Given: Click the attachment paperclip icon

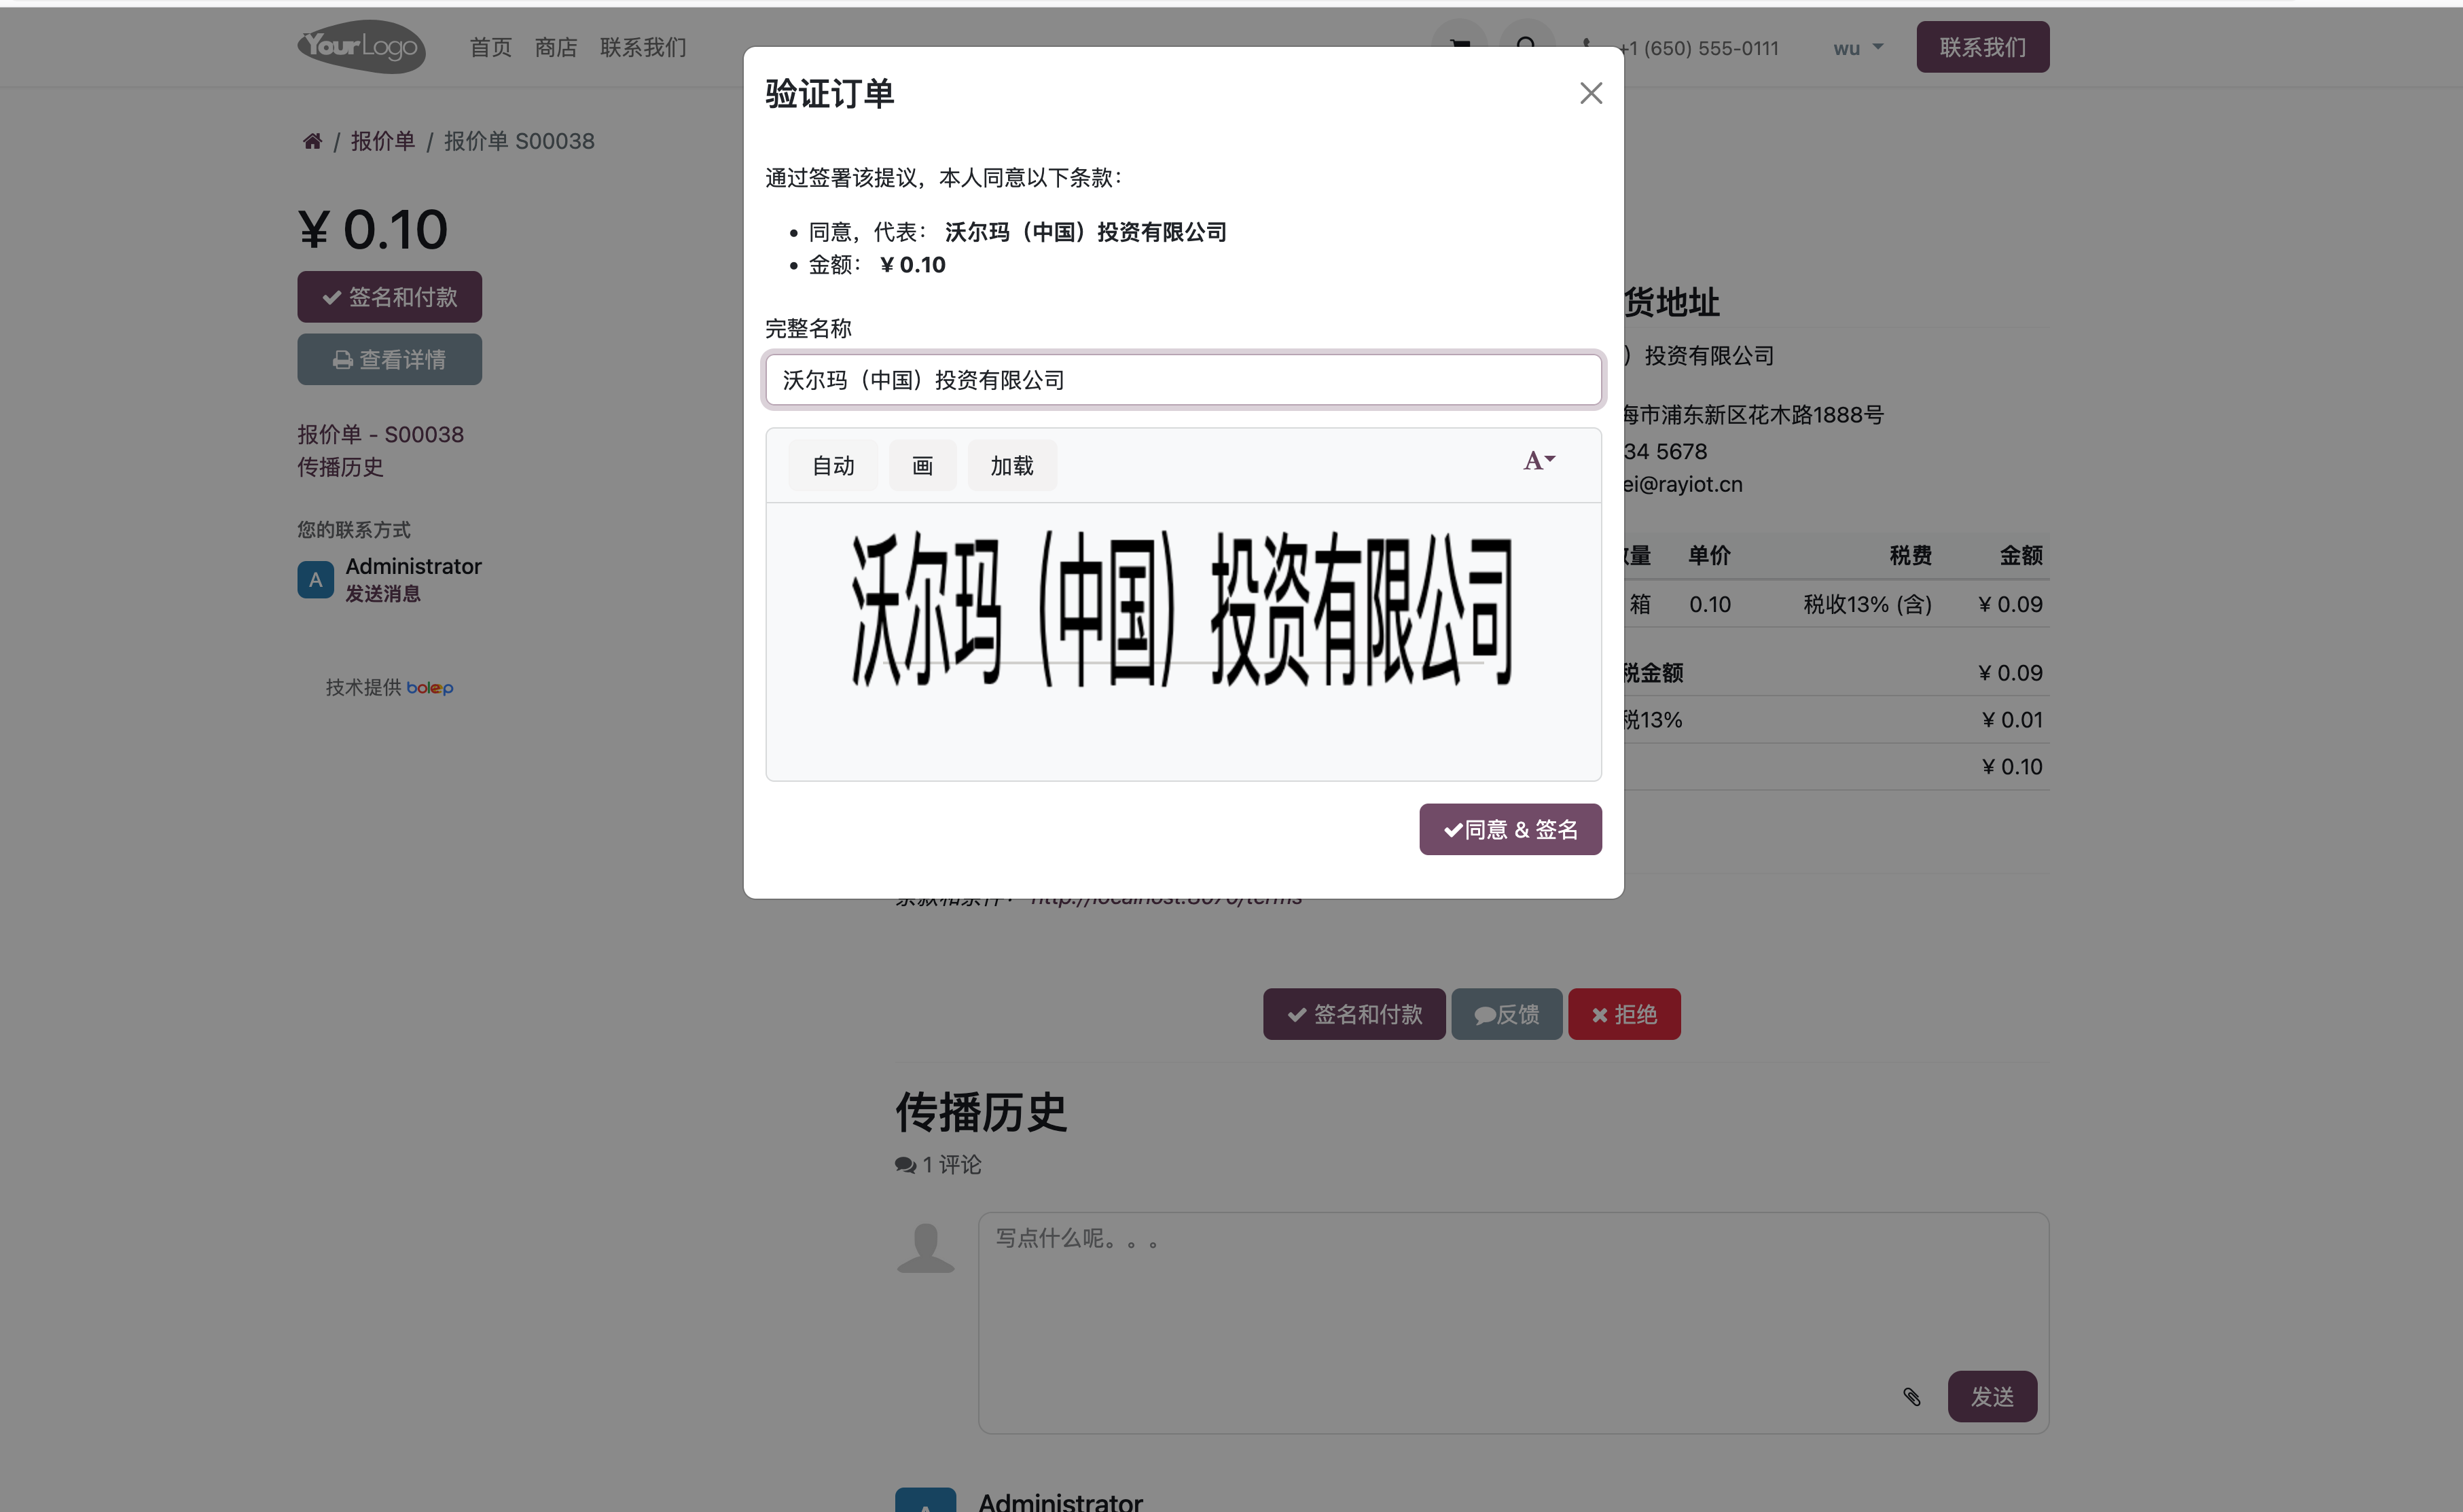Looking at the screenshot, I should click(1911, 1397).
